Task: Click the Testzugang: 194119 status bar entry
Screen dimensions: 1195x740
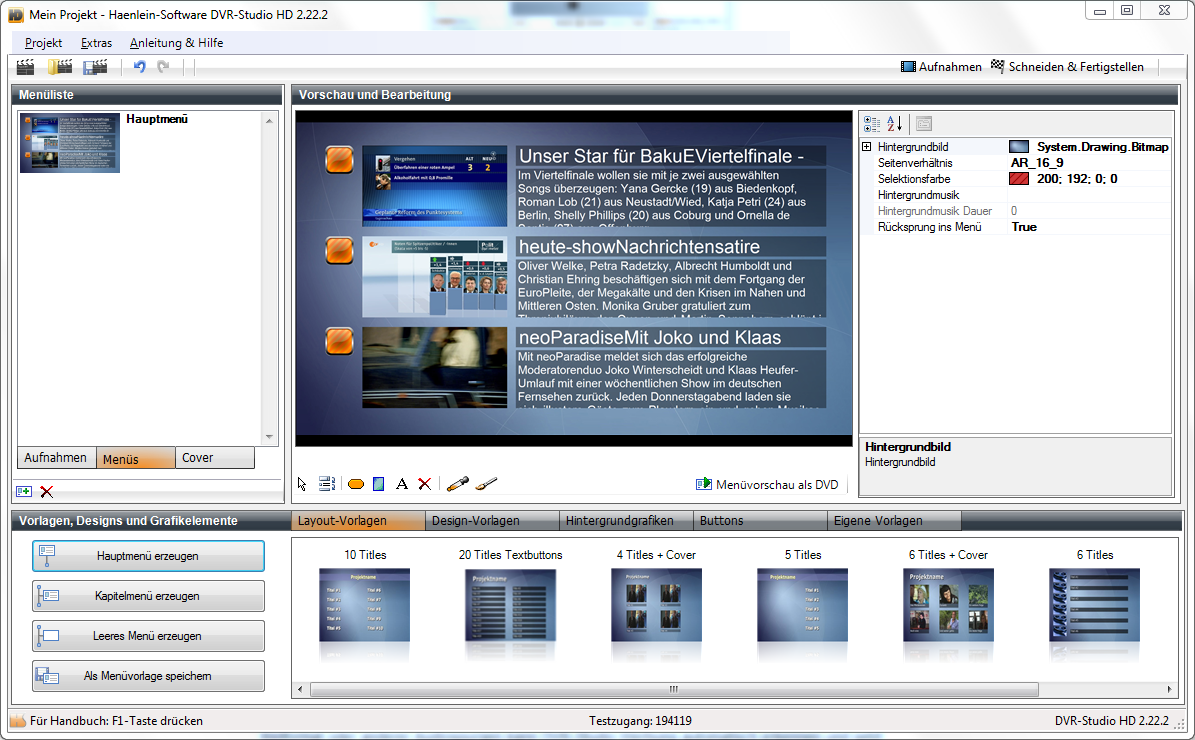Action: pos(640,721)
